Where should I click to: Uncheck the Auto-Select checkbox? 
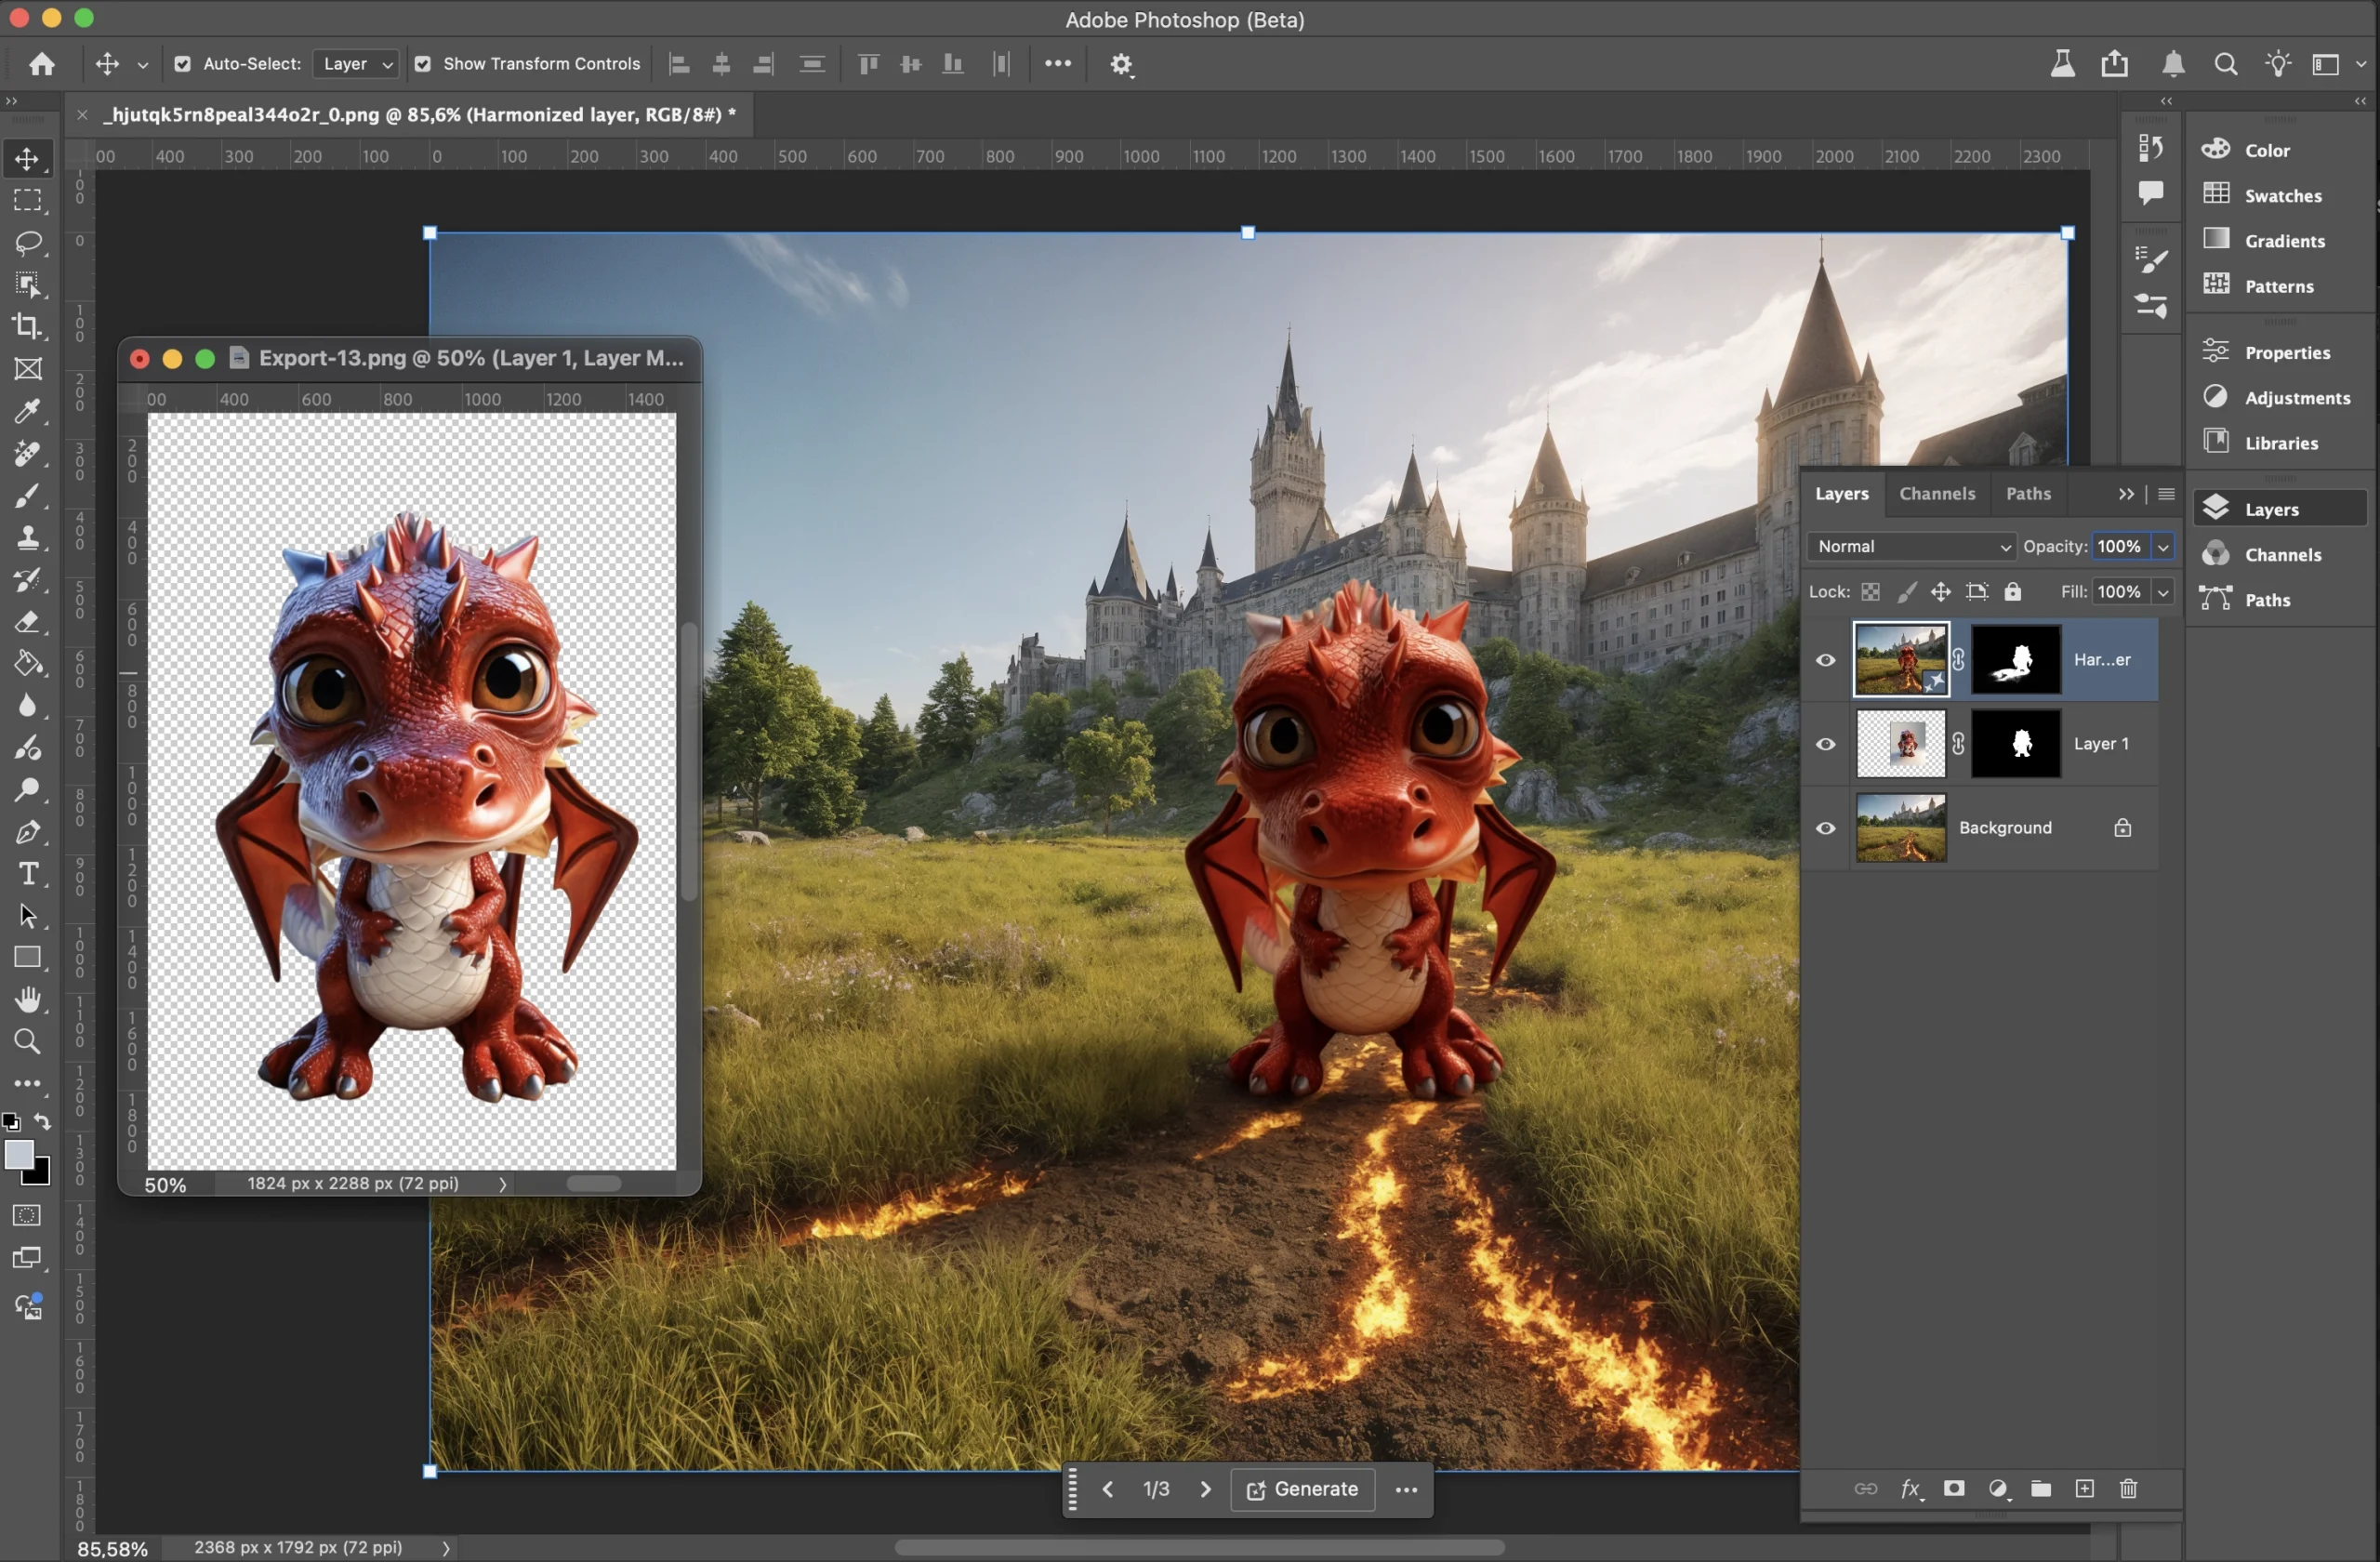(182, 64)
